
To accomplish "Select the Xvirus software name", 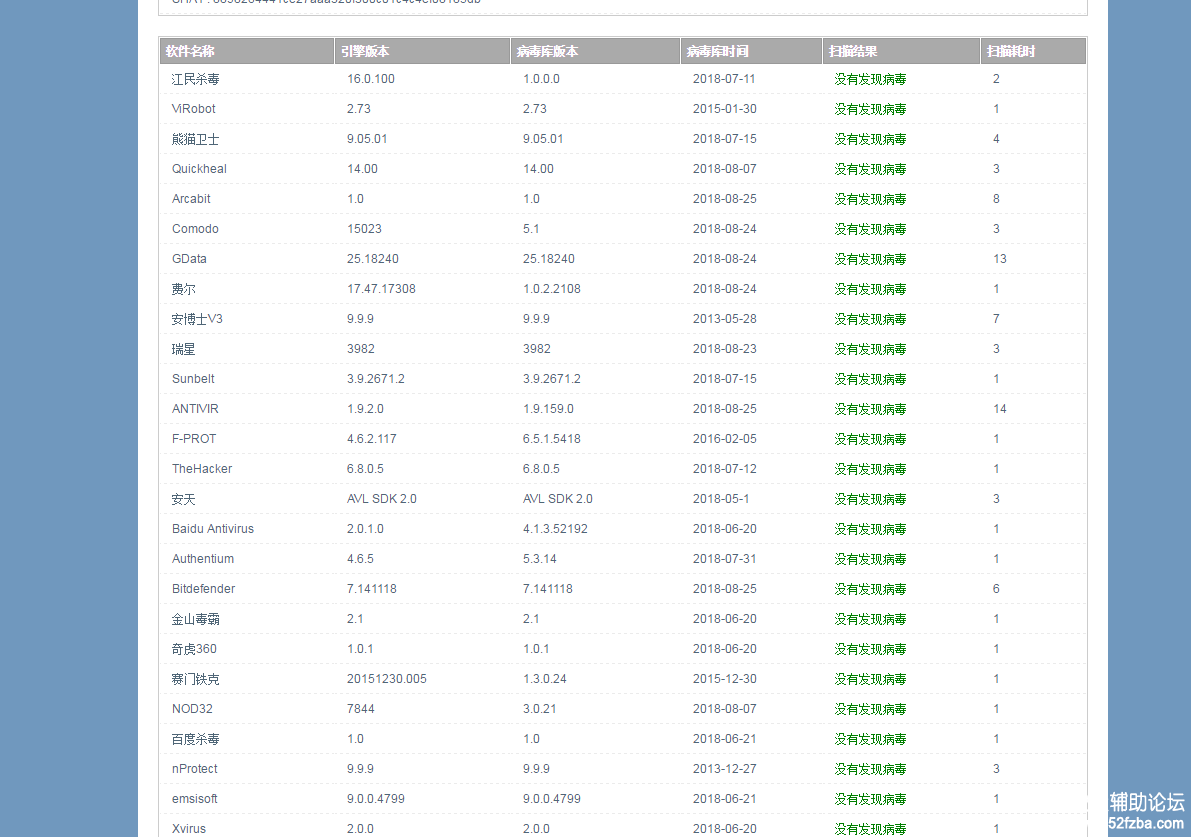I will pyautogui.click(x=188, y=829).
